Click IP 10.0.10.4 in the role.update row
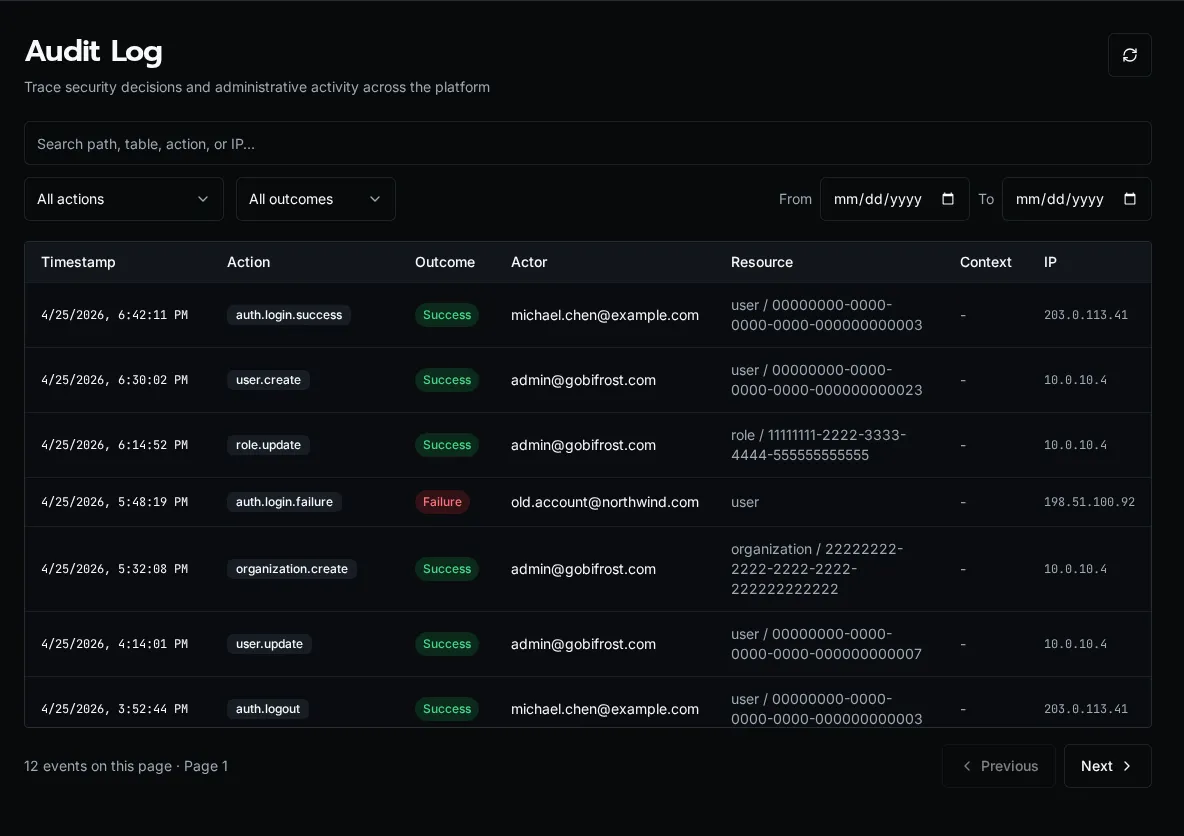This screenshot has width=1184, height=836. (x=1075, y=445)
